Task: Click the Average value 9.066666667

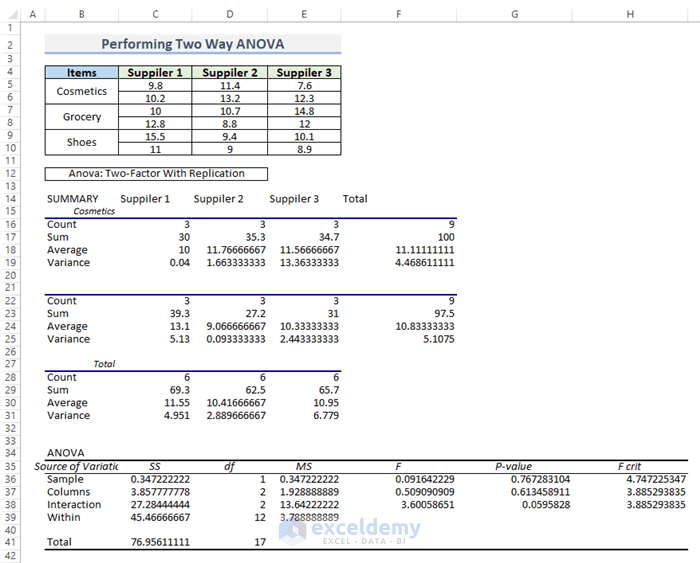Action: (236, 326)
